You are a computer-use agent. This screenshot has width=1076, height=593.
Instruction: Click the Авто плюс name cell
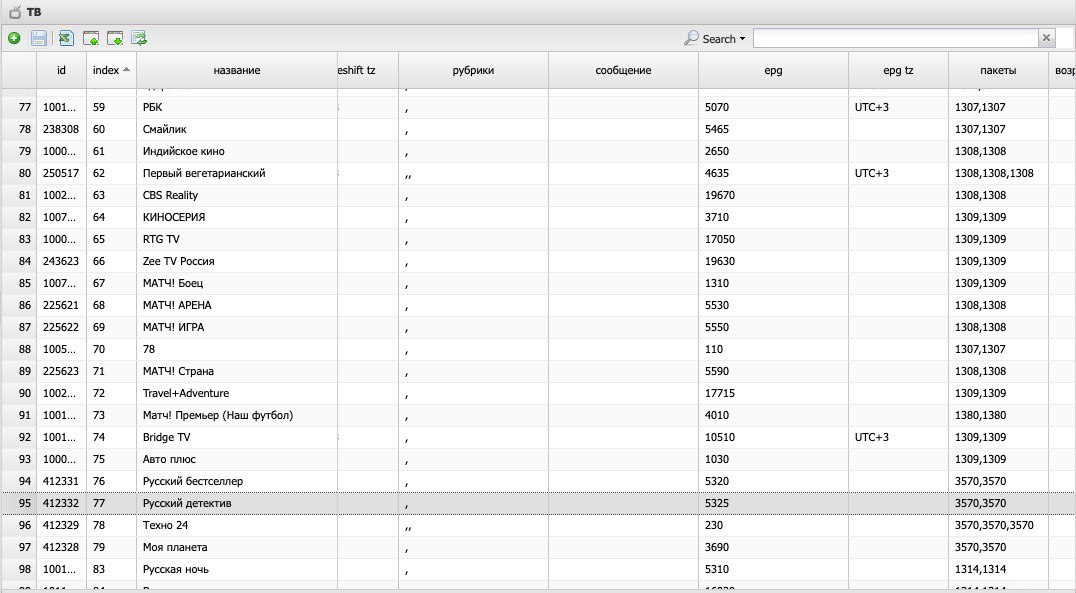(x=237, y=458)
